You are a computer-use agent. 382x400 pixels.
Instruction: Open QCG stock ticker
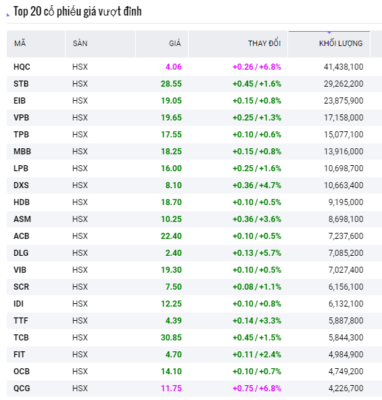(x=22, y=388)
